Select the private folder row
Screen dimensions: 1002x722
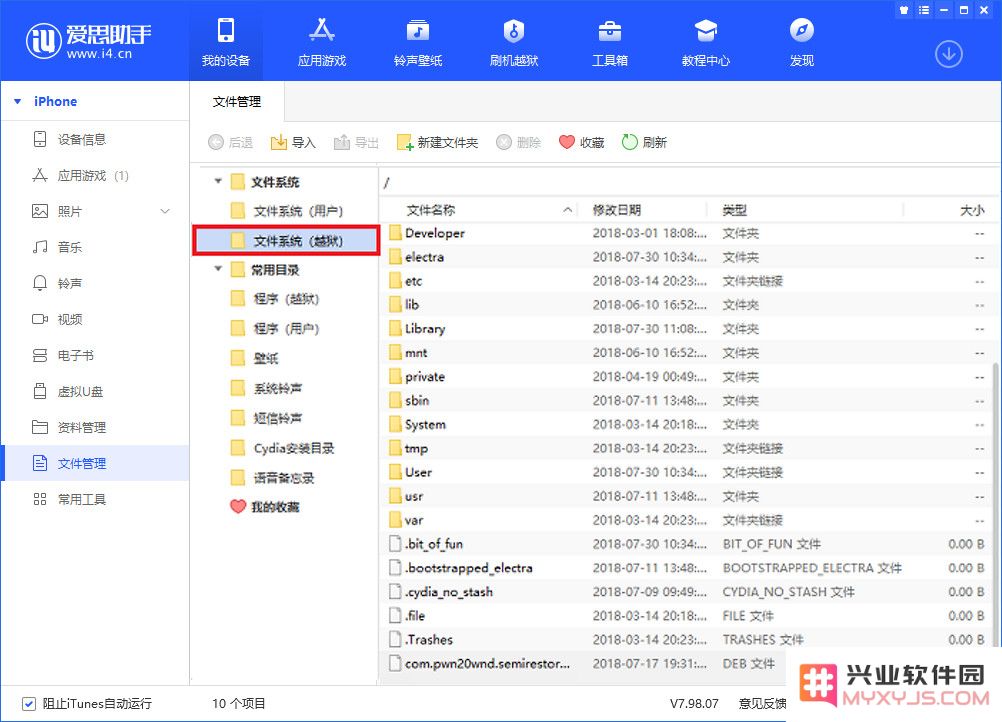point(687,376)
